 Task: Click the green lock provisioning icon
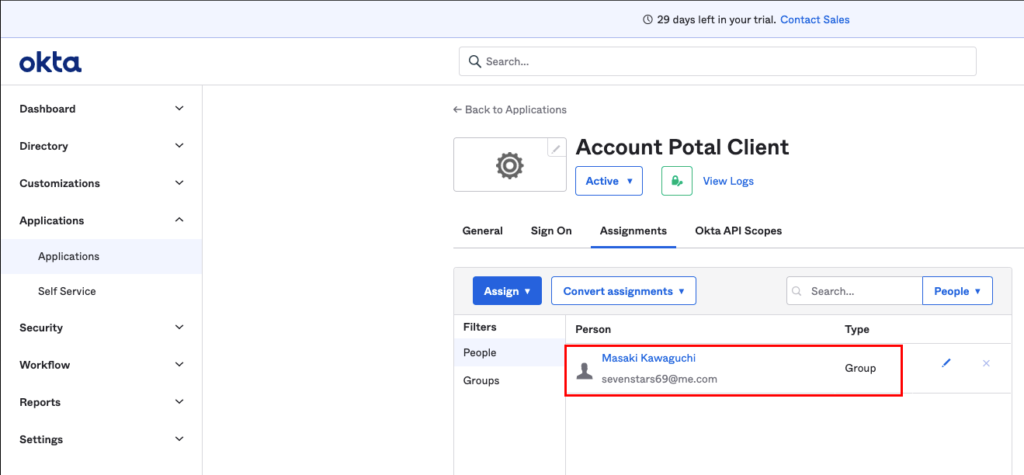(x=677, y=181)
